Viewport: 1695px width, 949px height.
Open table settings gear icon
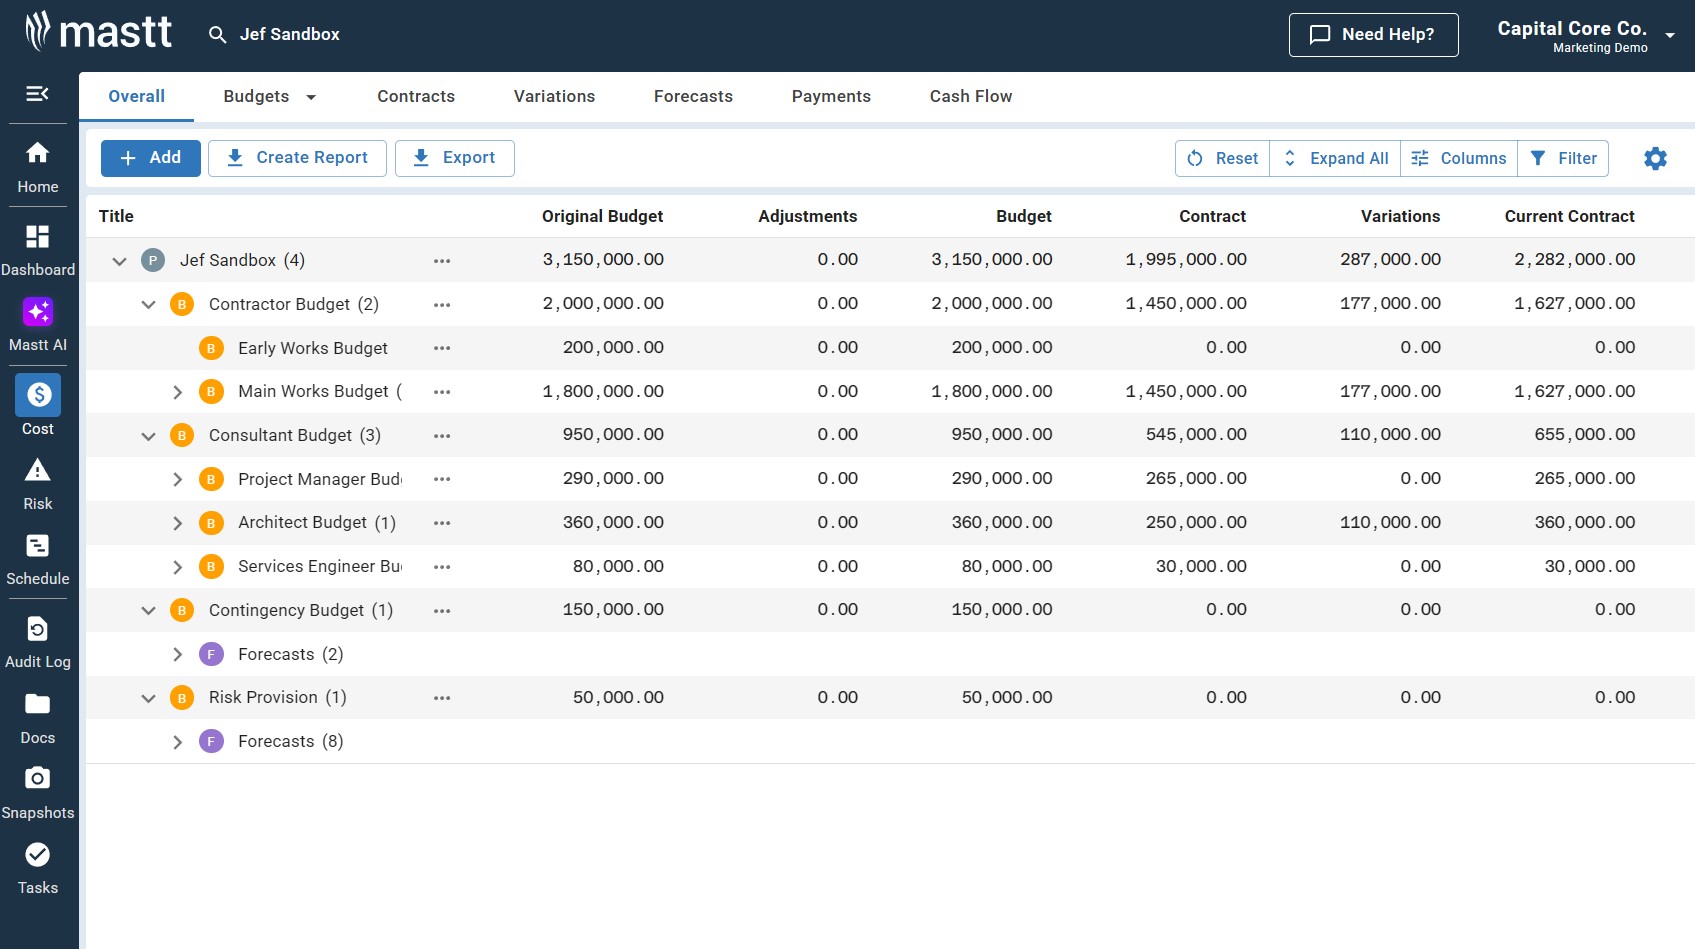tap(1655, 158)
